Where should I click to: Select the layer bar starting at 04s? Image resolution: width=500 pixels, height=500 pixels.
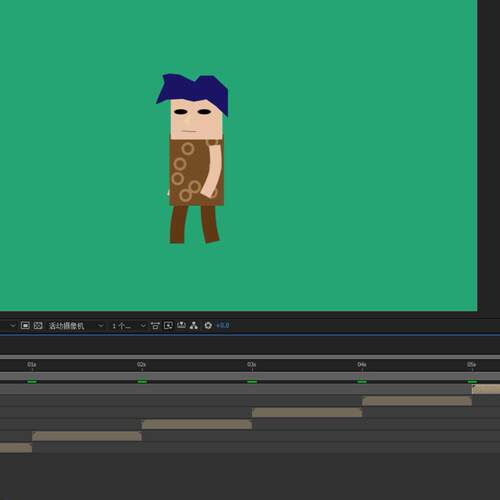(417, 401)
